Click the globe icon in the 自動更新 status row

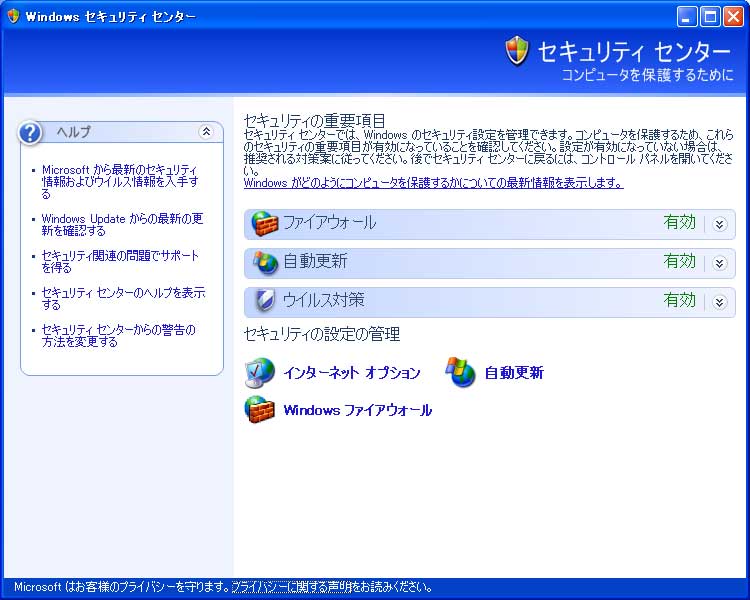coord(265,263)
